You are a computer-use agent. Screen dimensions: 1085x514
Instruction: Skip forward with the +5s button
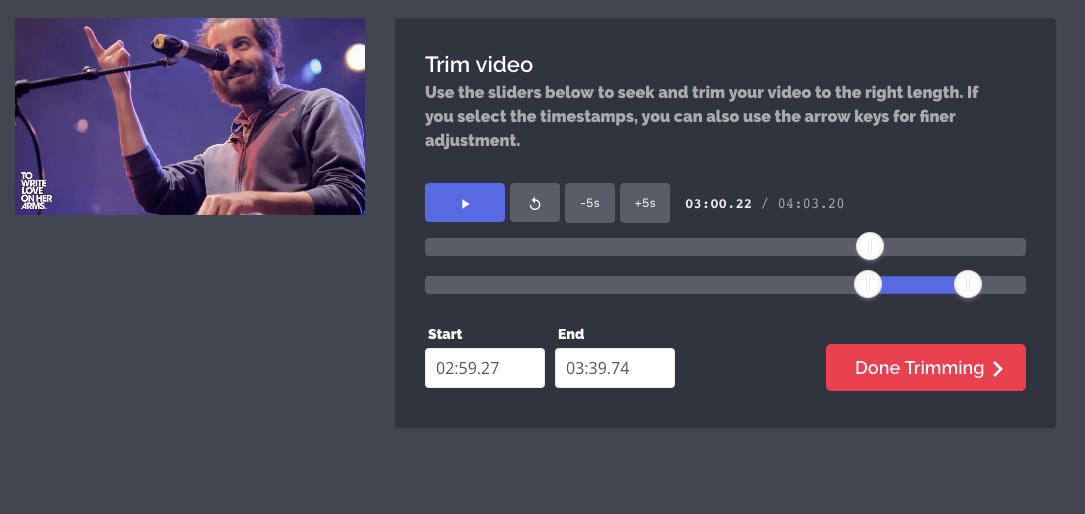[644, 203]
